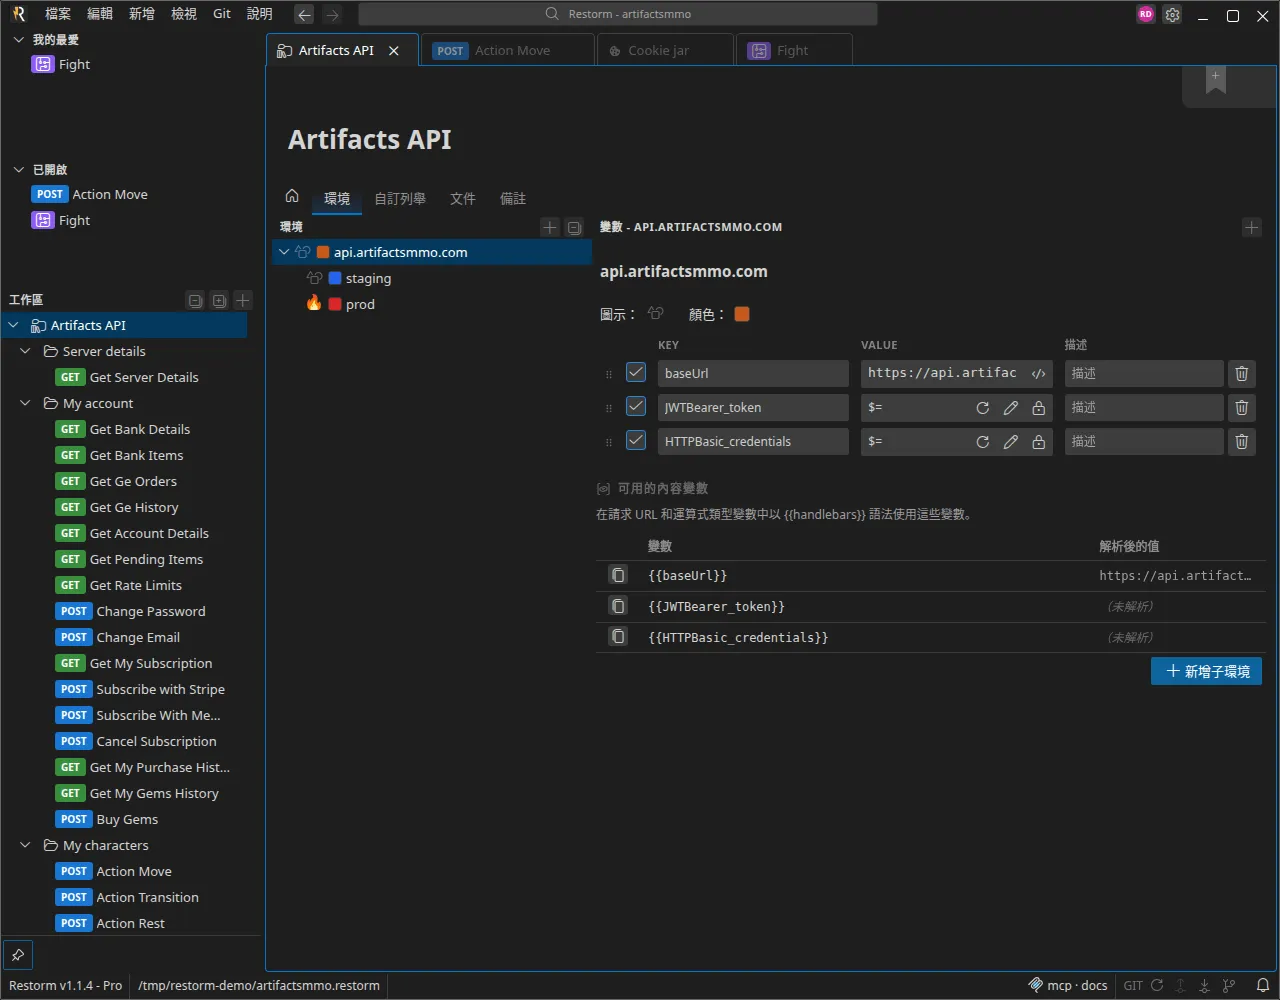
Task: Collapse the Server details folder
Action: click(26, 352)
